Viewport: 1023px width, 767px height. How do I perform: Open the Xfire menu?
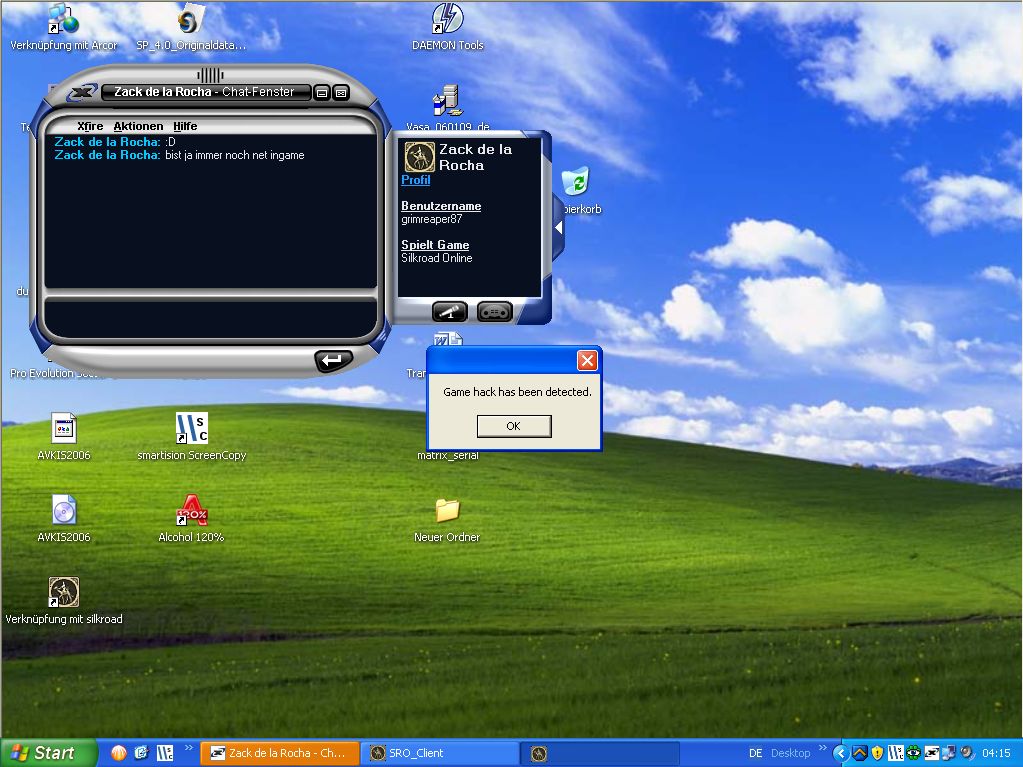coord(90,126)
